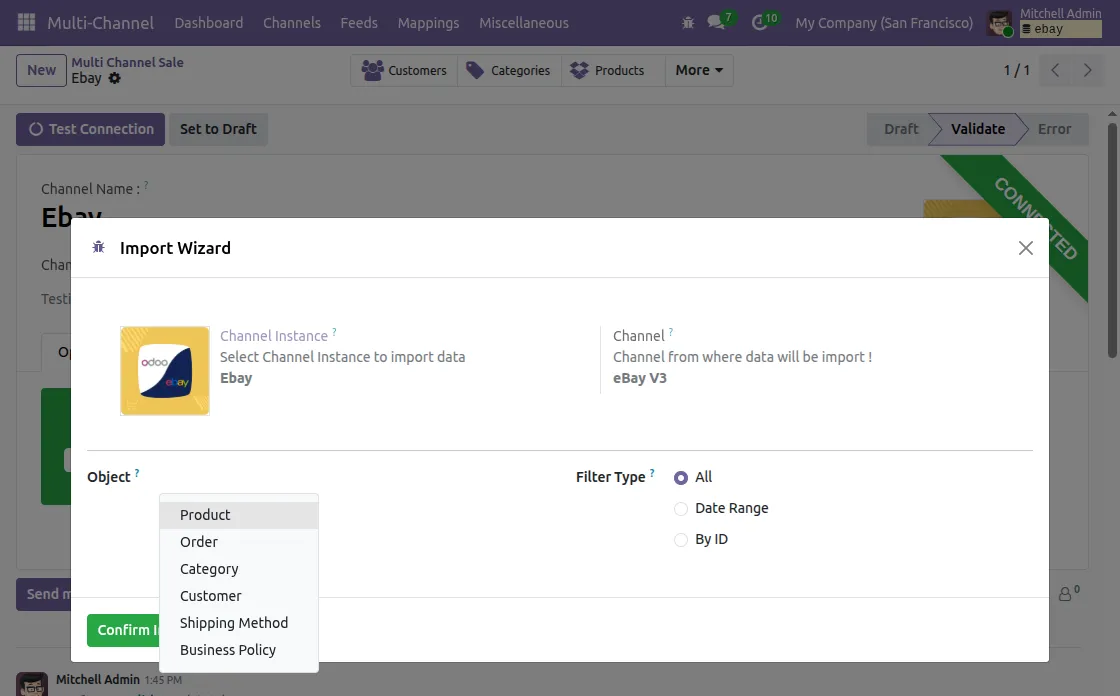
Task: Choose Category from Object dropdown
Action: tap(239, 570)
